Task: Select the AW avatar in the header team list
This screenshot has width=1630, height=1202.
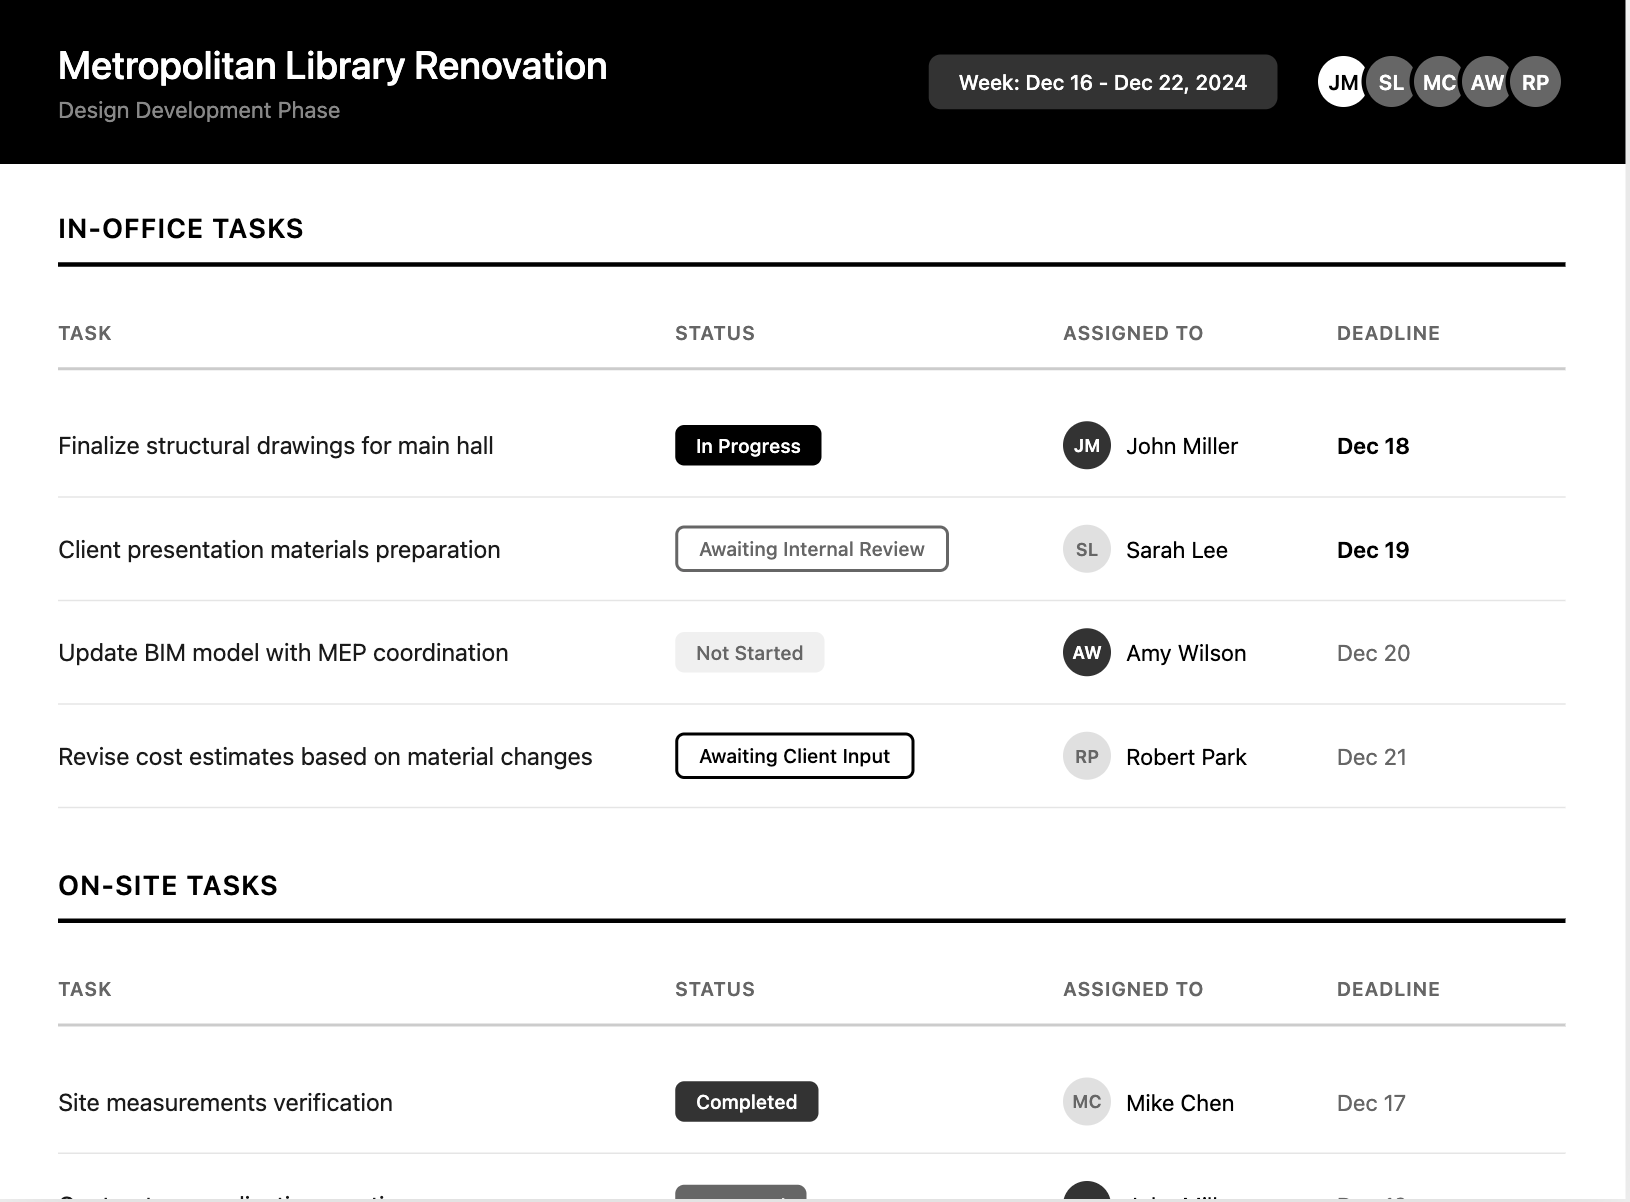Action: (1487, 82)
